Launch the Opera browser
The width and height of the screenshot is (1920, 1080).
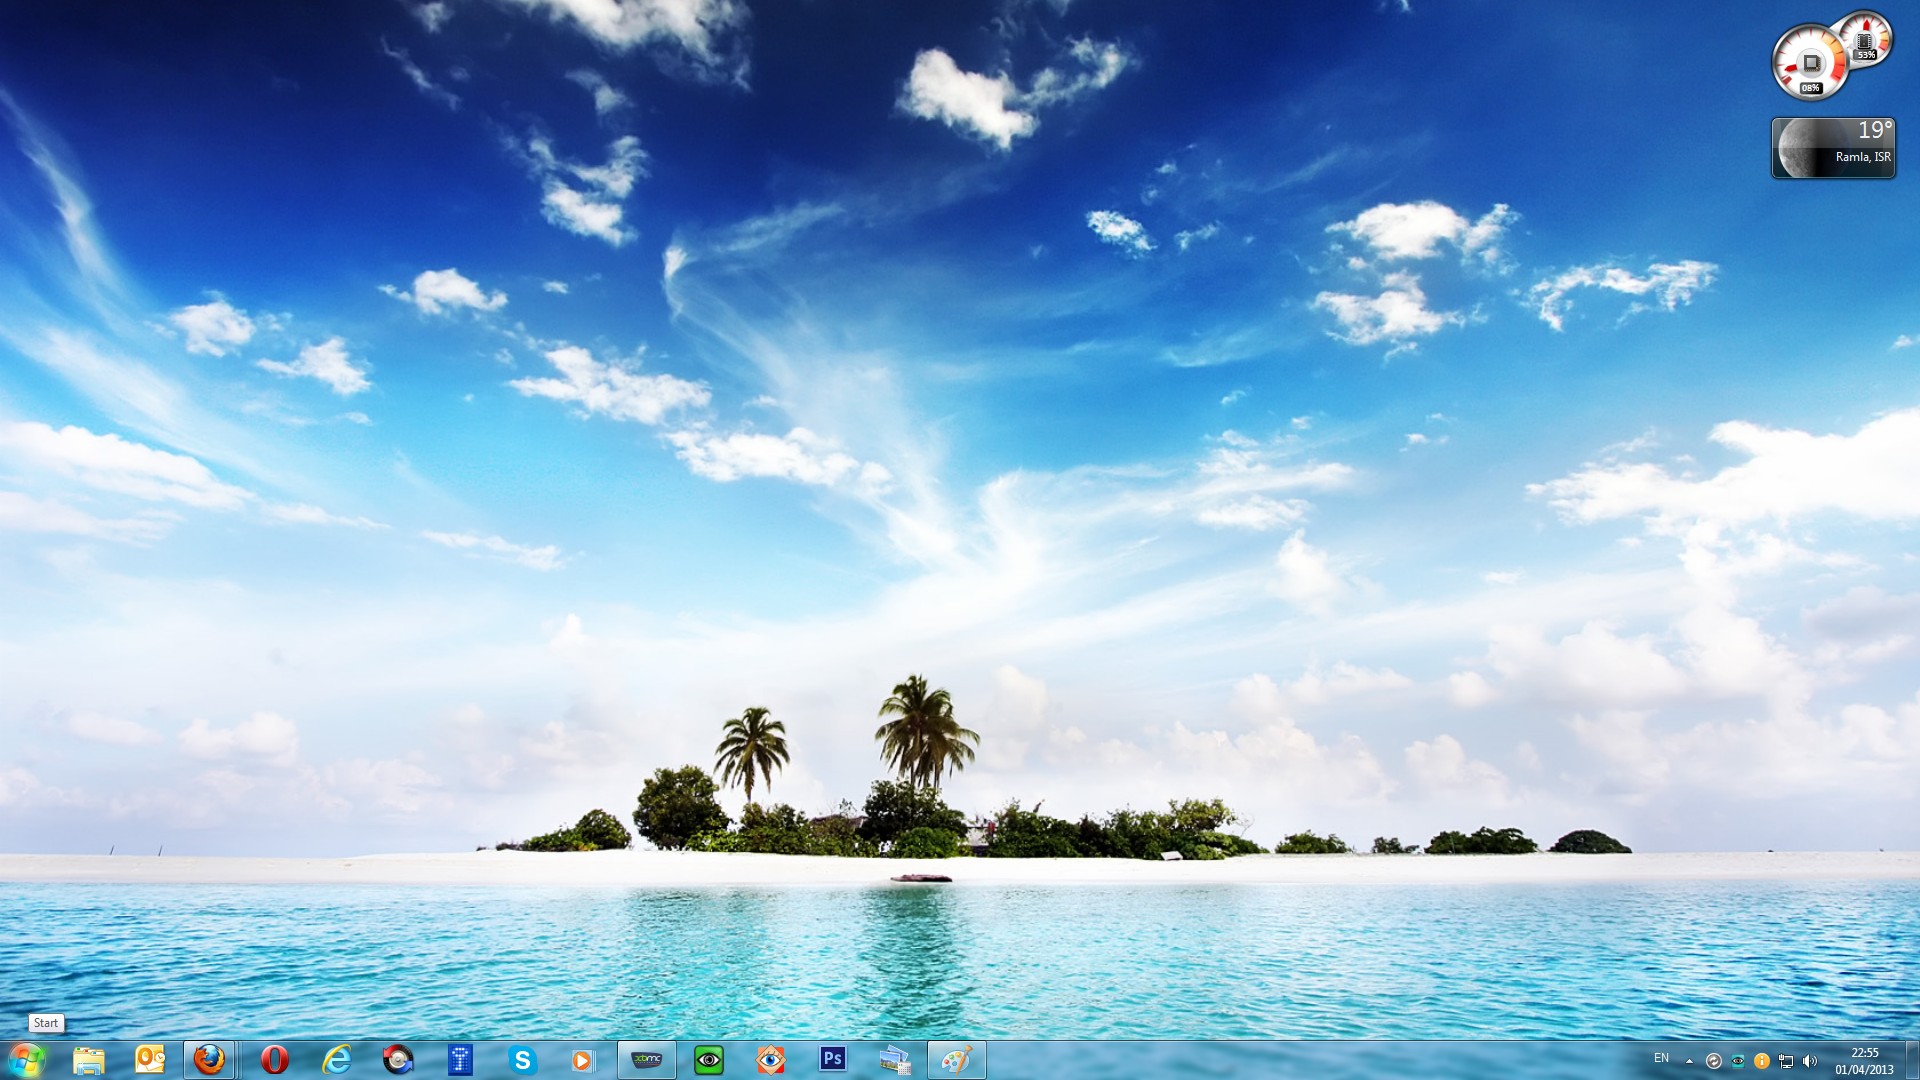(274, 1059)
